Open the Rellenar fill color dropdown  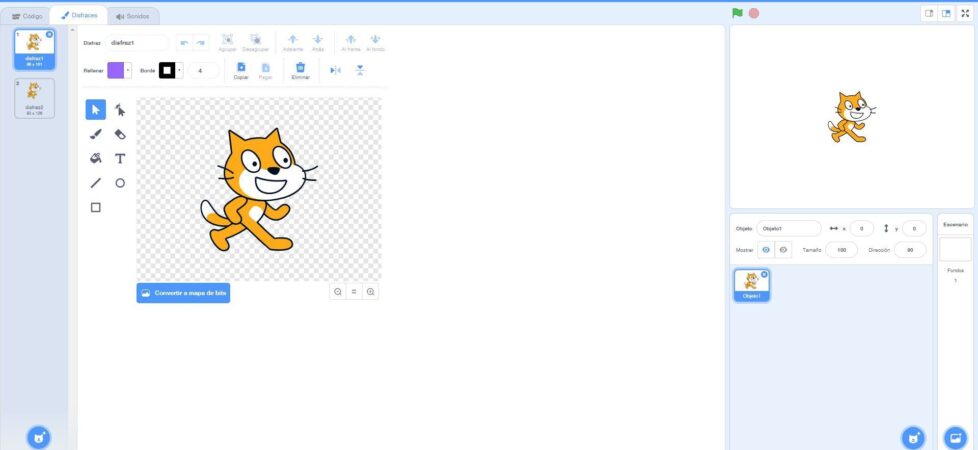tap(128, 71)
